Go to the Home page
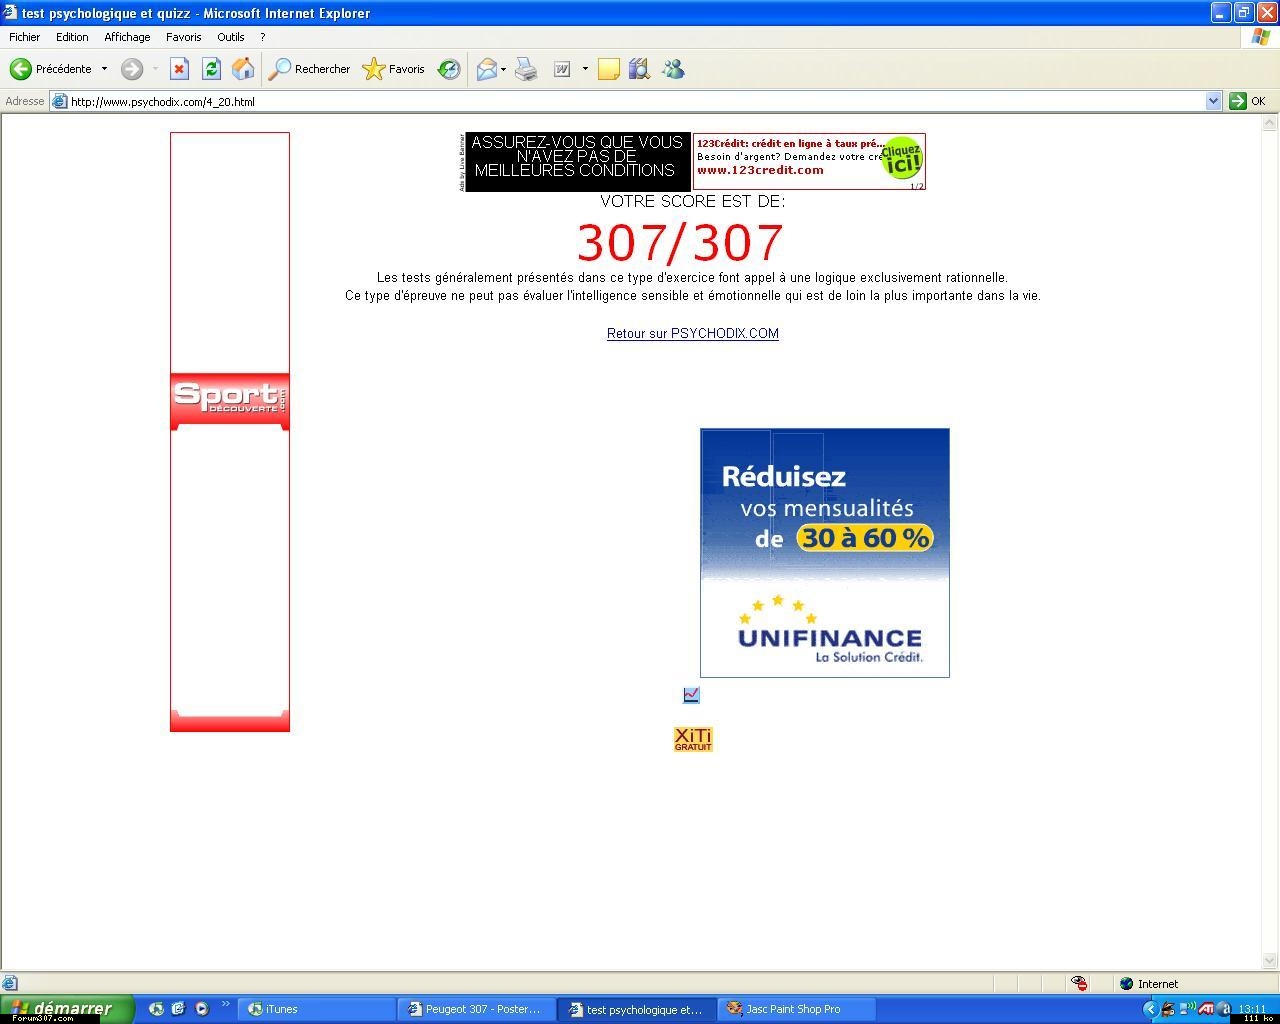Viewport: 1280px width, 1024px height. 243,69
